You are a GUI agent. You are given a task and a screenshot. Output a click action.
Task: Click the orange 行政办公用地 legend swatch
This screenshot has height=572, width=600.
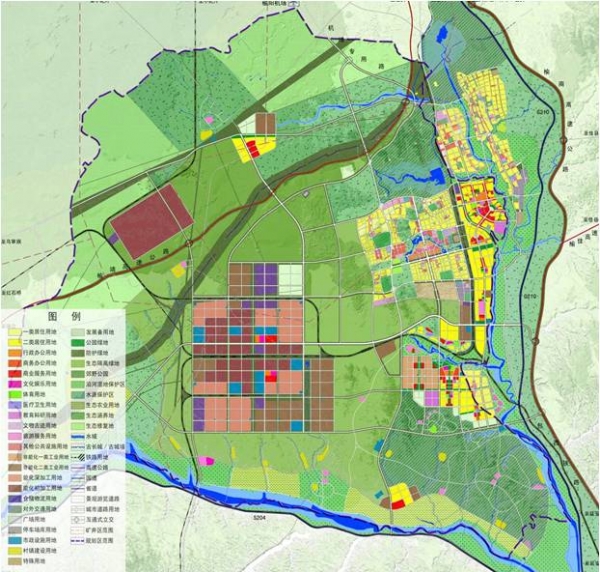[x=14, y=353]
